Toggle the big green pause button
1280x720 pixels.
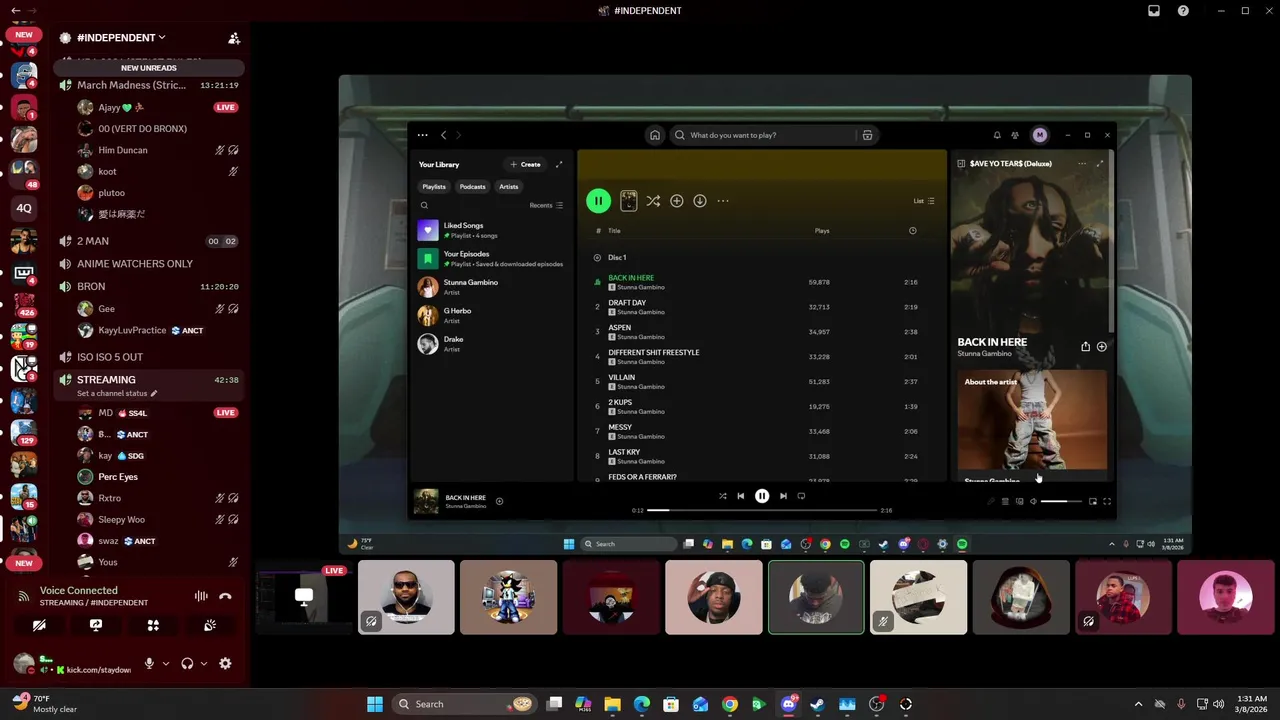598,201
